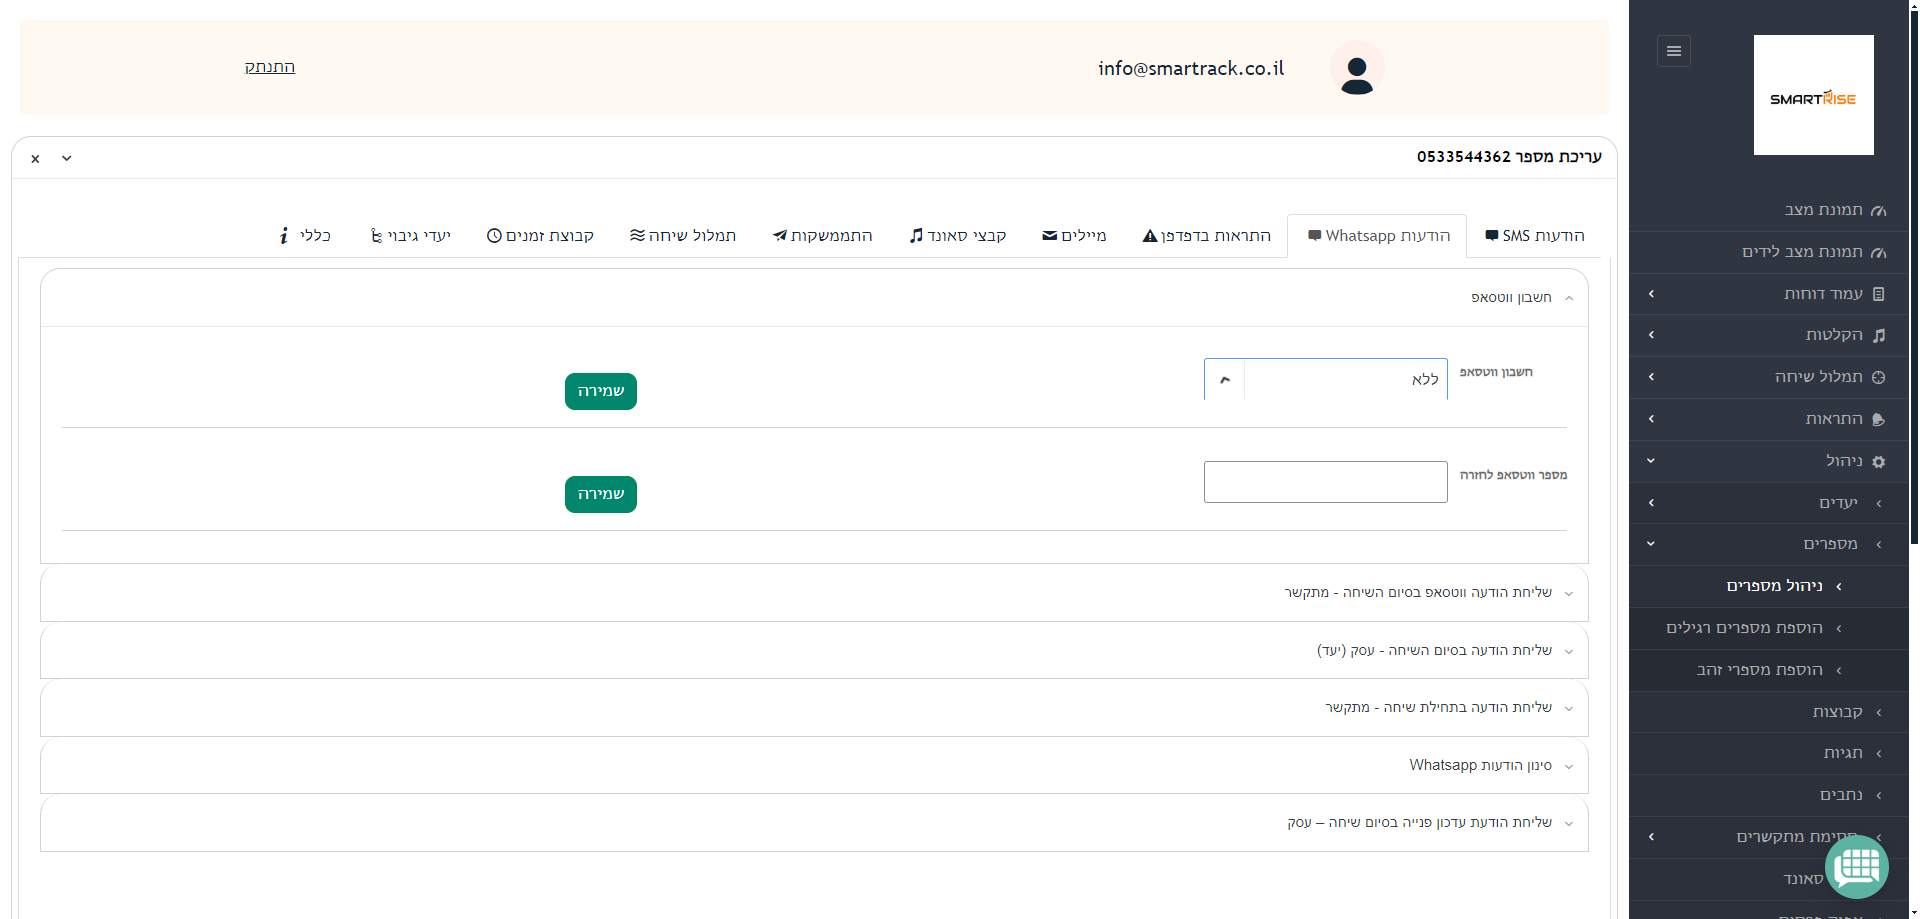This screenshot has height=919, width=1920.
Task: Open the user avatar icon
Action: [1357, 68]
